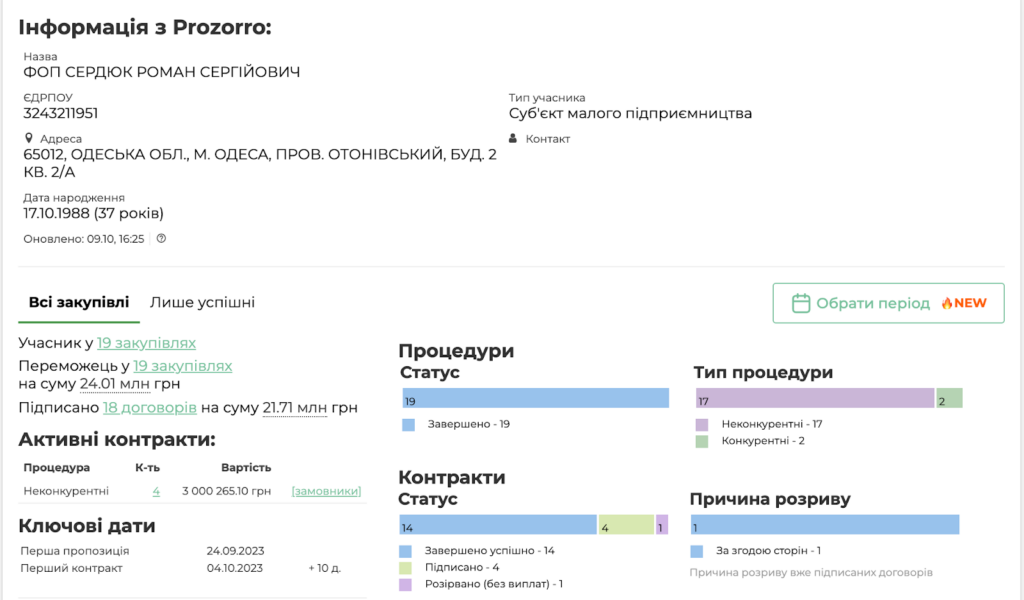
Task: Open the Переможець у 19 закупівлях link
Action: click(182, 366)
